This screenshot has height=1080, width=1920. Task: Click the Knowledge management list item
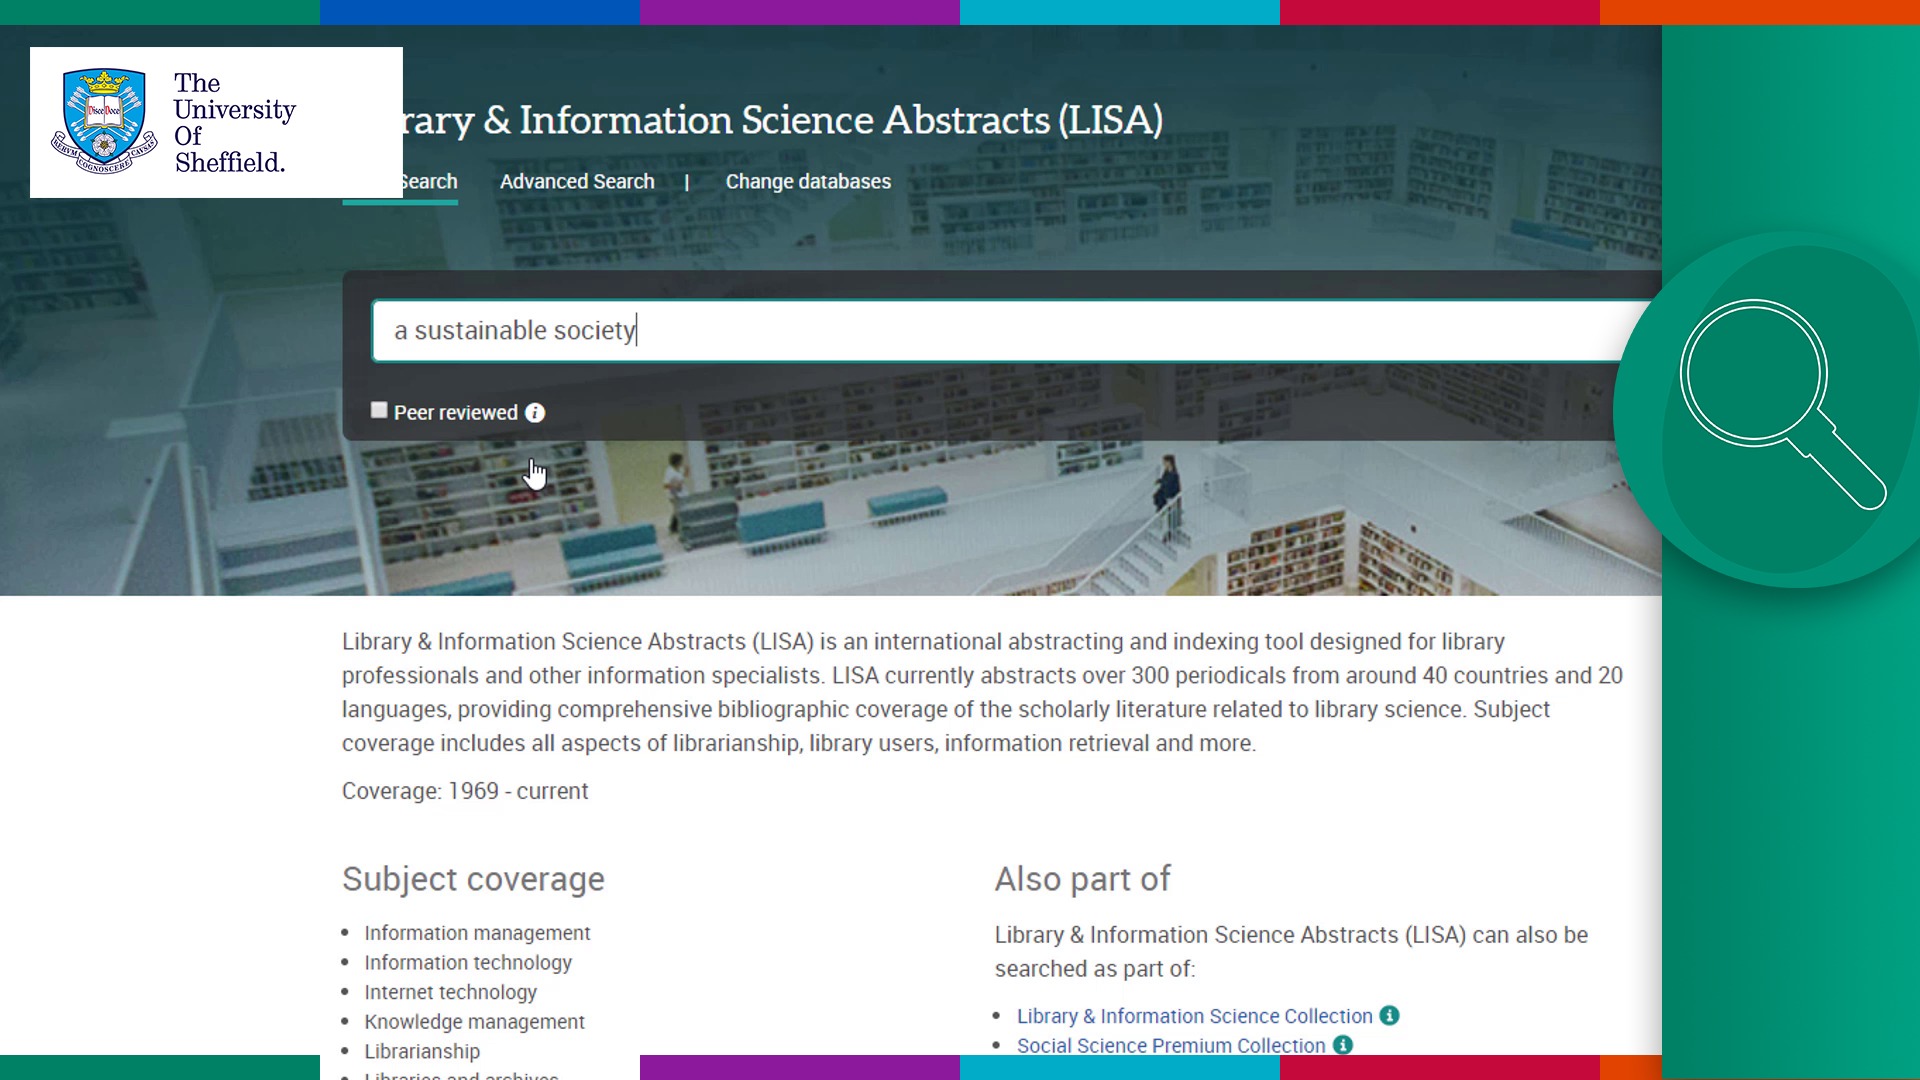[474, 1022]
